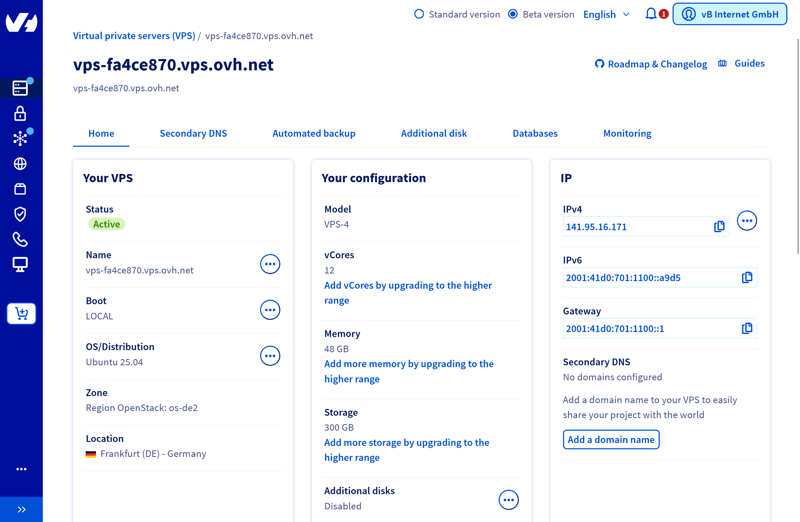Click the Add a domain name button
This screenshot has width=800, height=522.
pyautogui.click(x=611, y=440)
